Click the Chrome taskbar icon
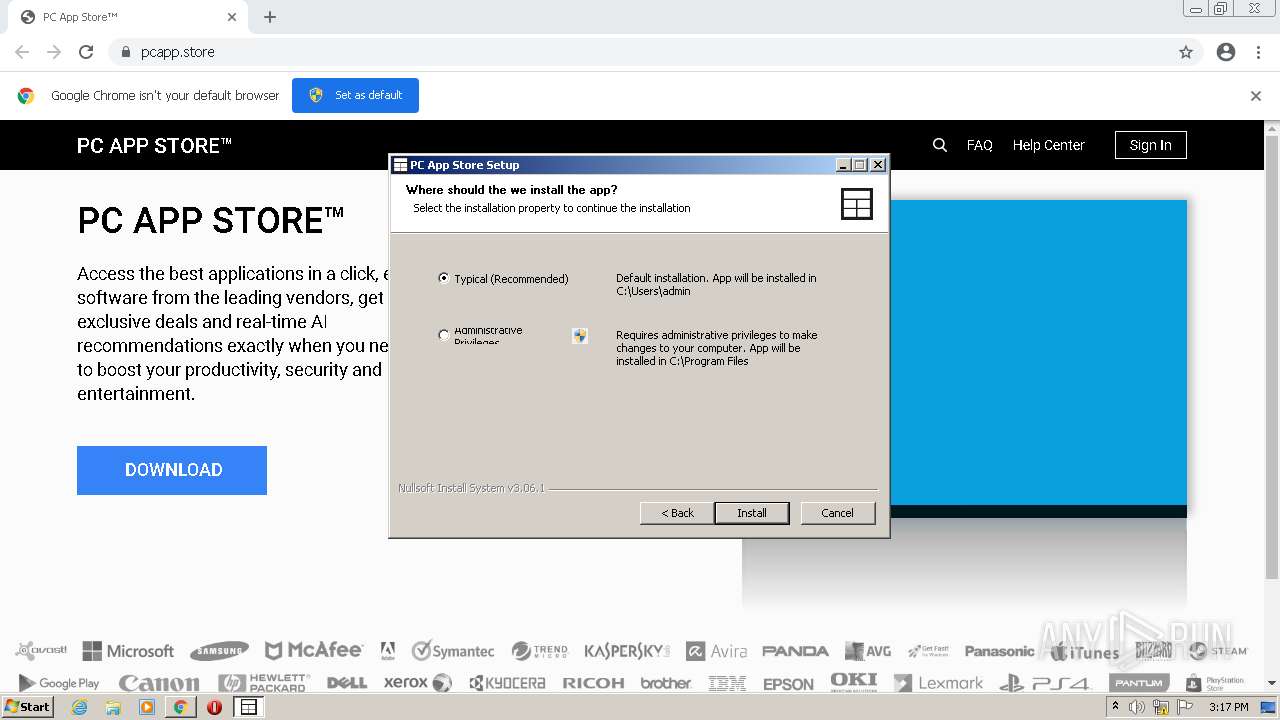This screenshot has height=720, width=1280. pos(181,707)
